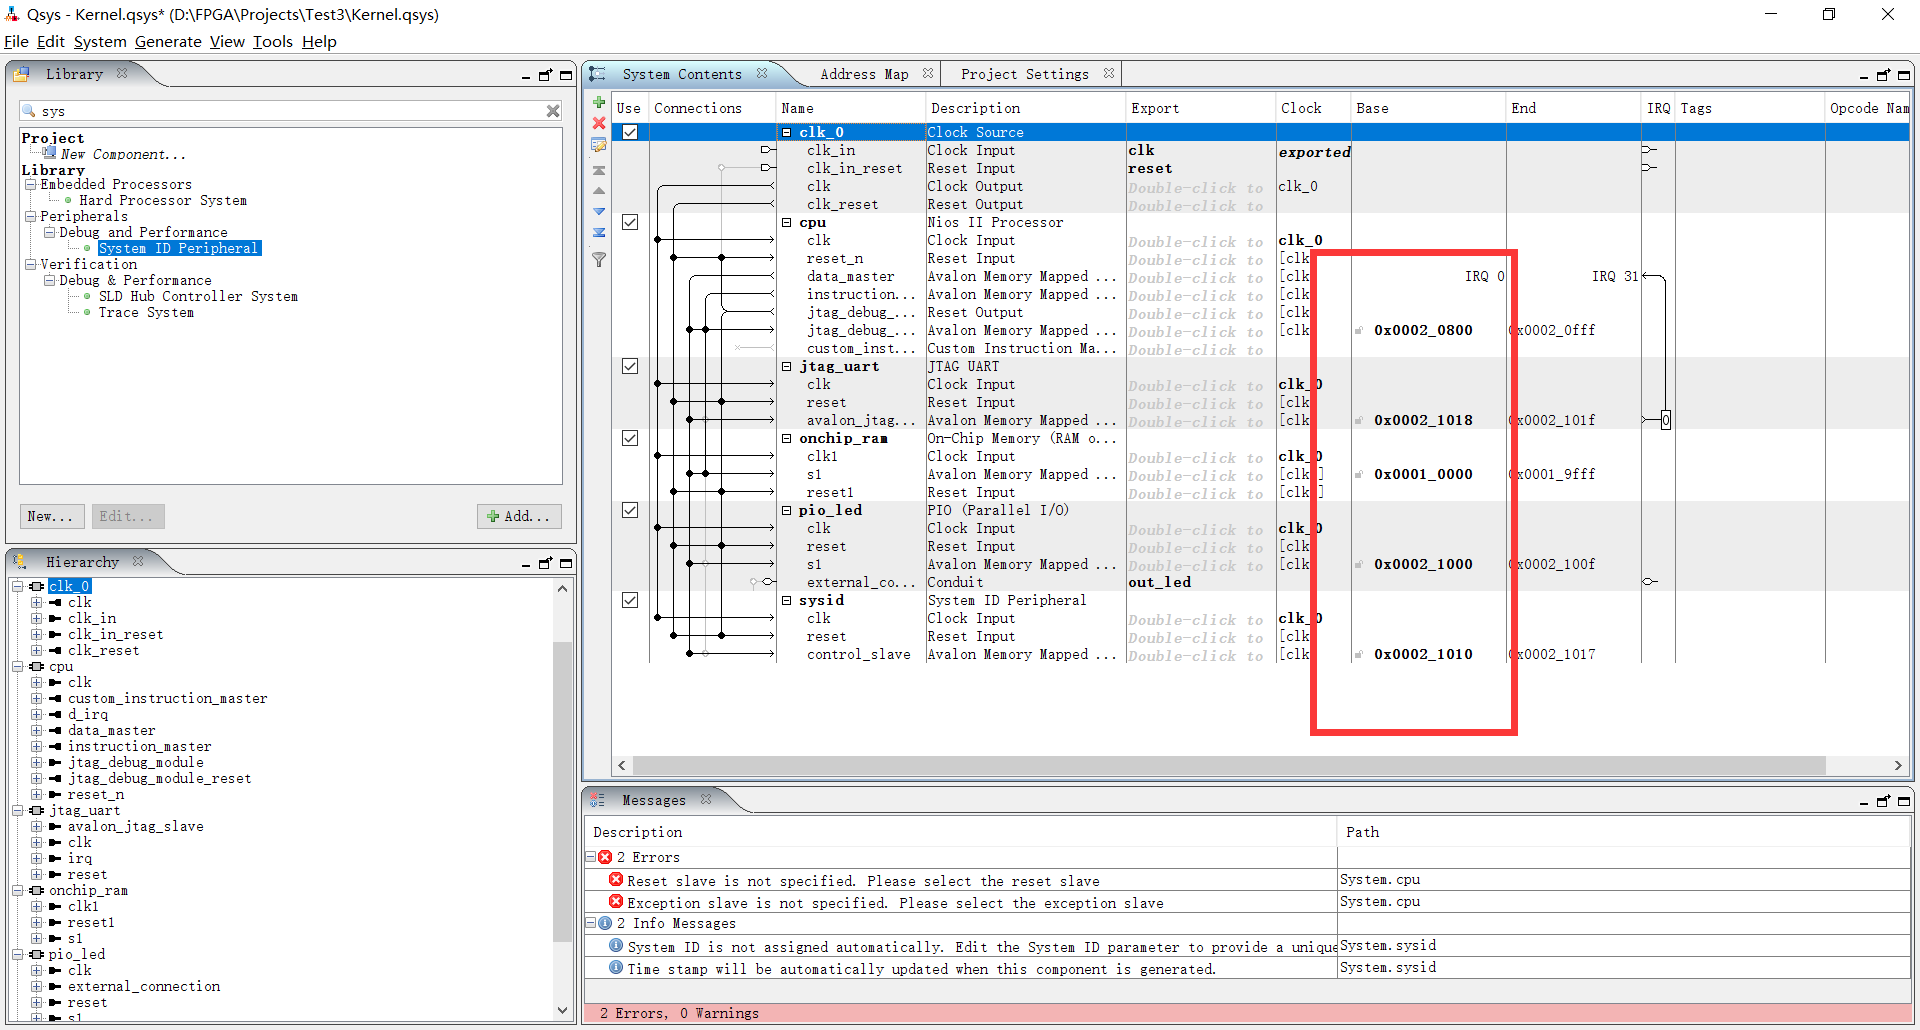Close the Project Settings tab X
The height and width of the screenshot is (1030, 1920).
tap(1108, 73)
